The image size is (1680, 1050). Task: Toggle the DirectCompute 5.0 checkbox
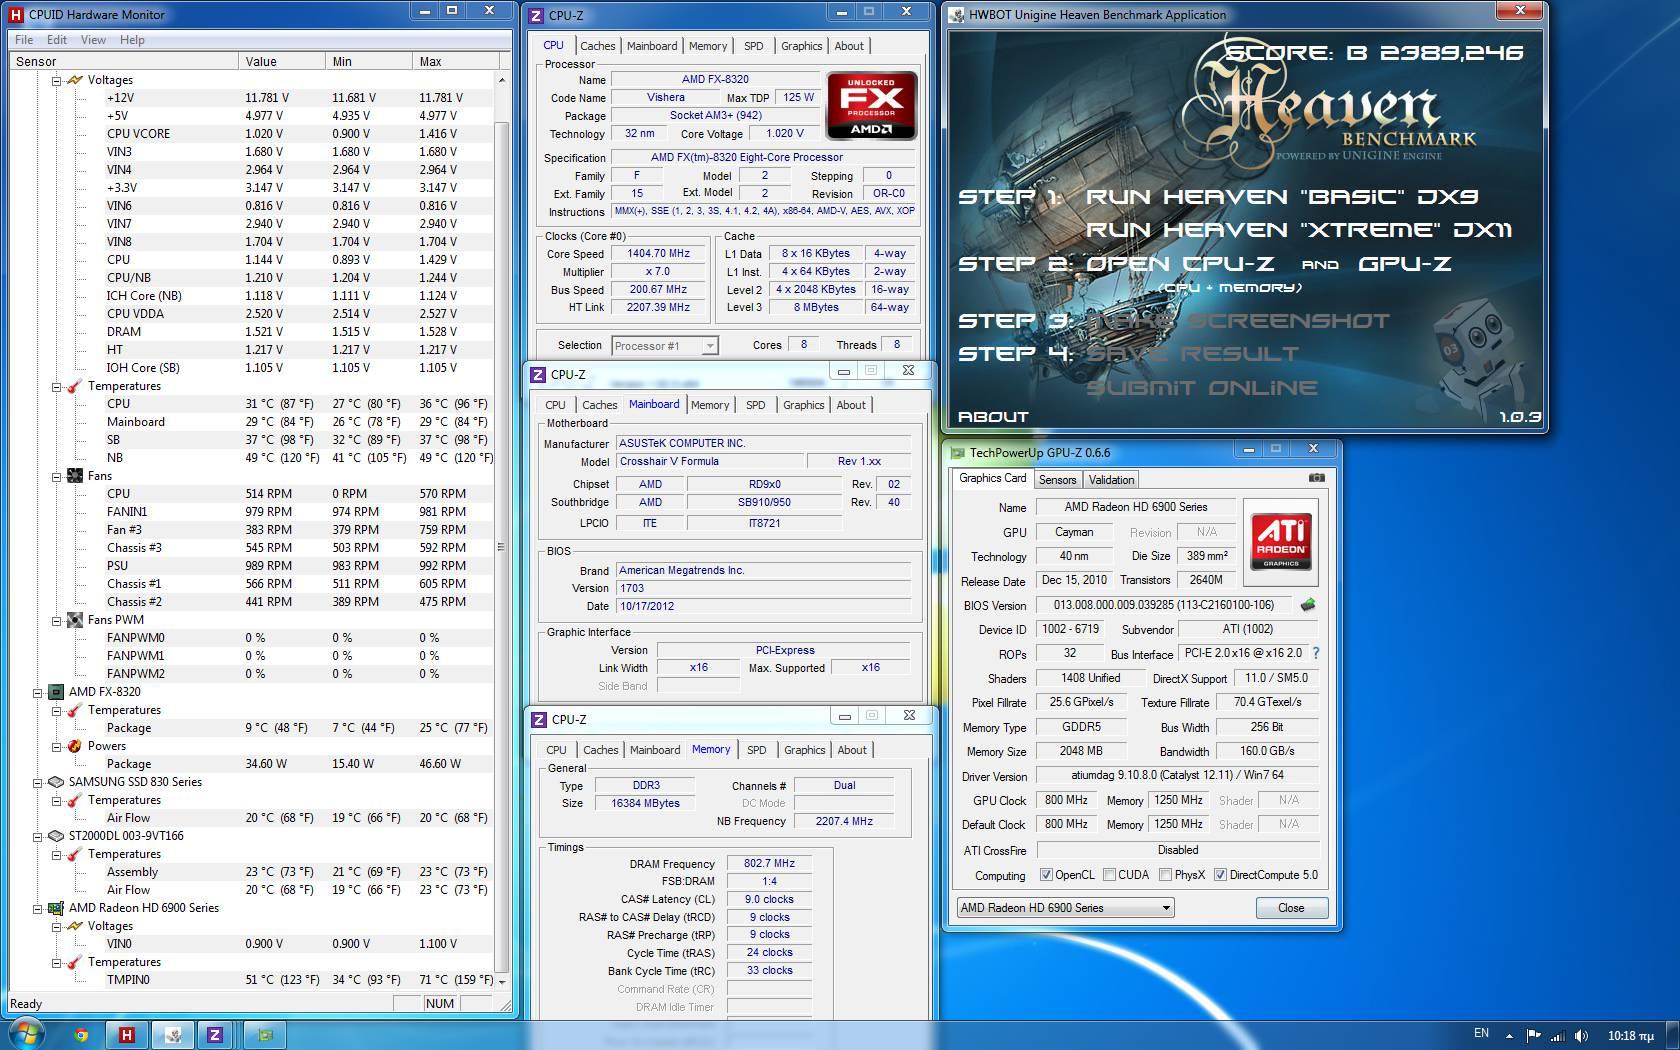point(1220,875)
